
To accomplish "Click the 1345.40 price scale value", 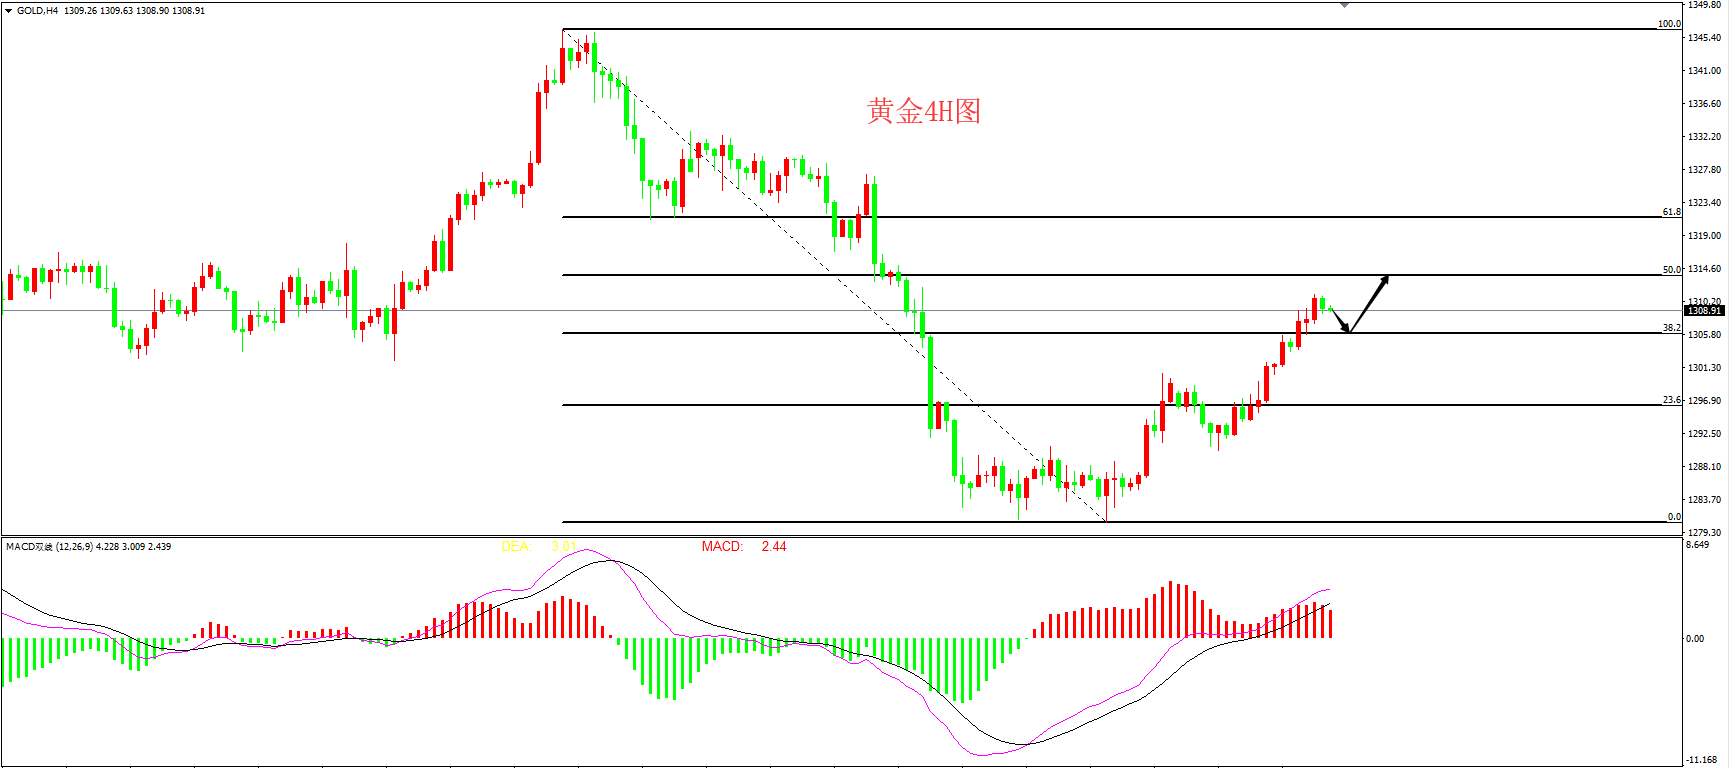I will click(1705, 38).
